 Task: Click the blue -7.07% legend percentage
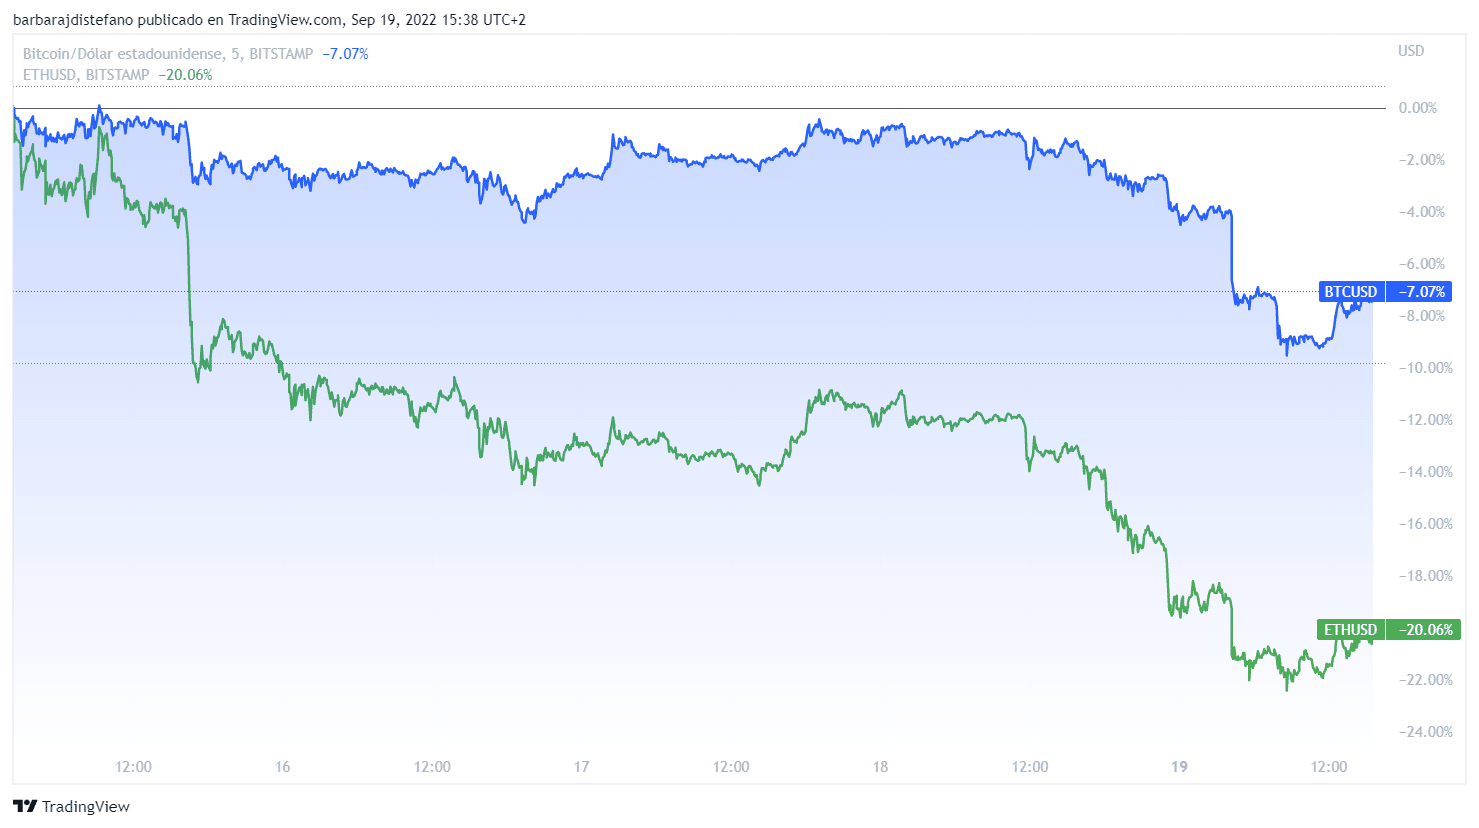pos(345,54)
